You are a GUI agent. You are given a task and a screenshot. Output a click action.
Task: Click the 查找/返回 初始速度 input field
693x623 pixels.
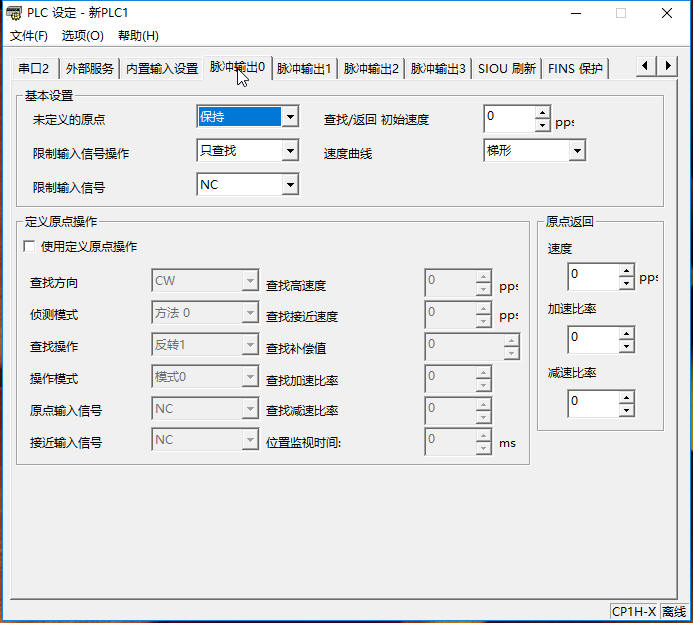click(508, 118)
